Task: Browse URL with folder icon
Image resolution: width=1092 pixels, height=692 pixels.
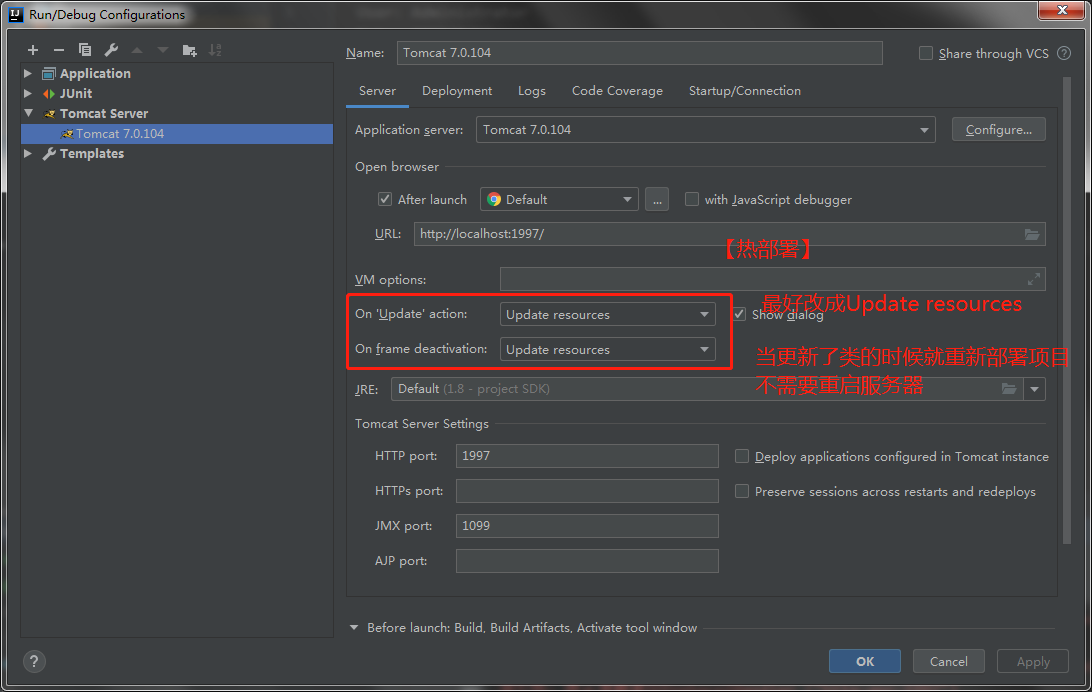Action: click(x=1031, y=235)
